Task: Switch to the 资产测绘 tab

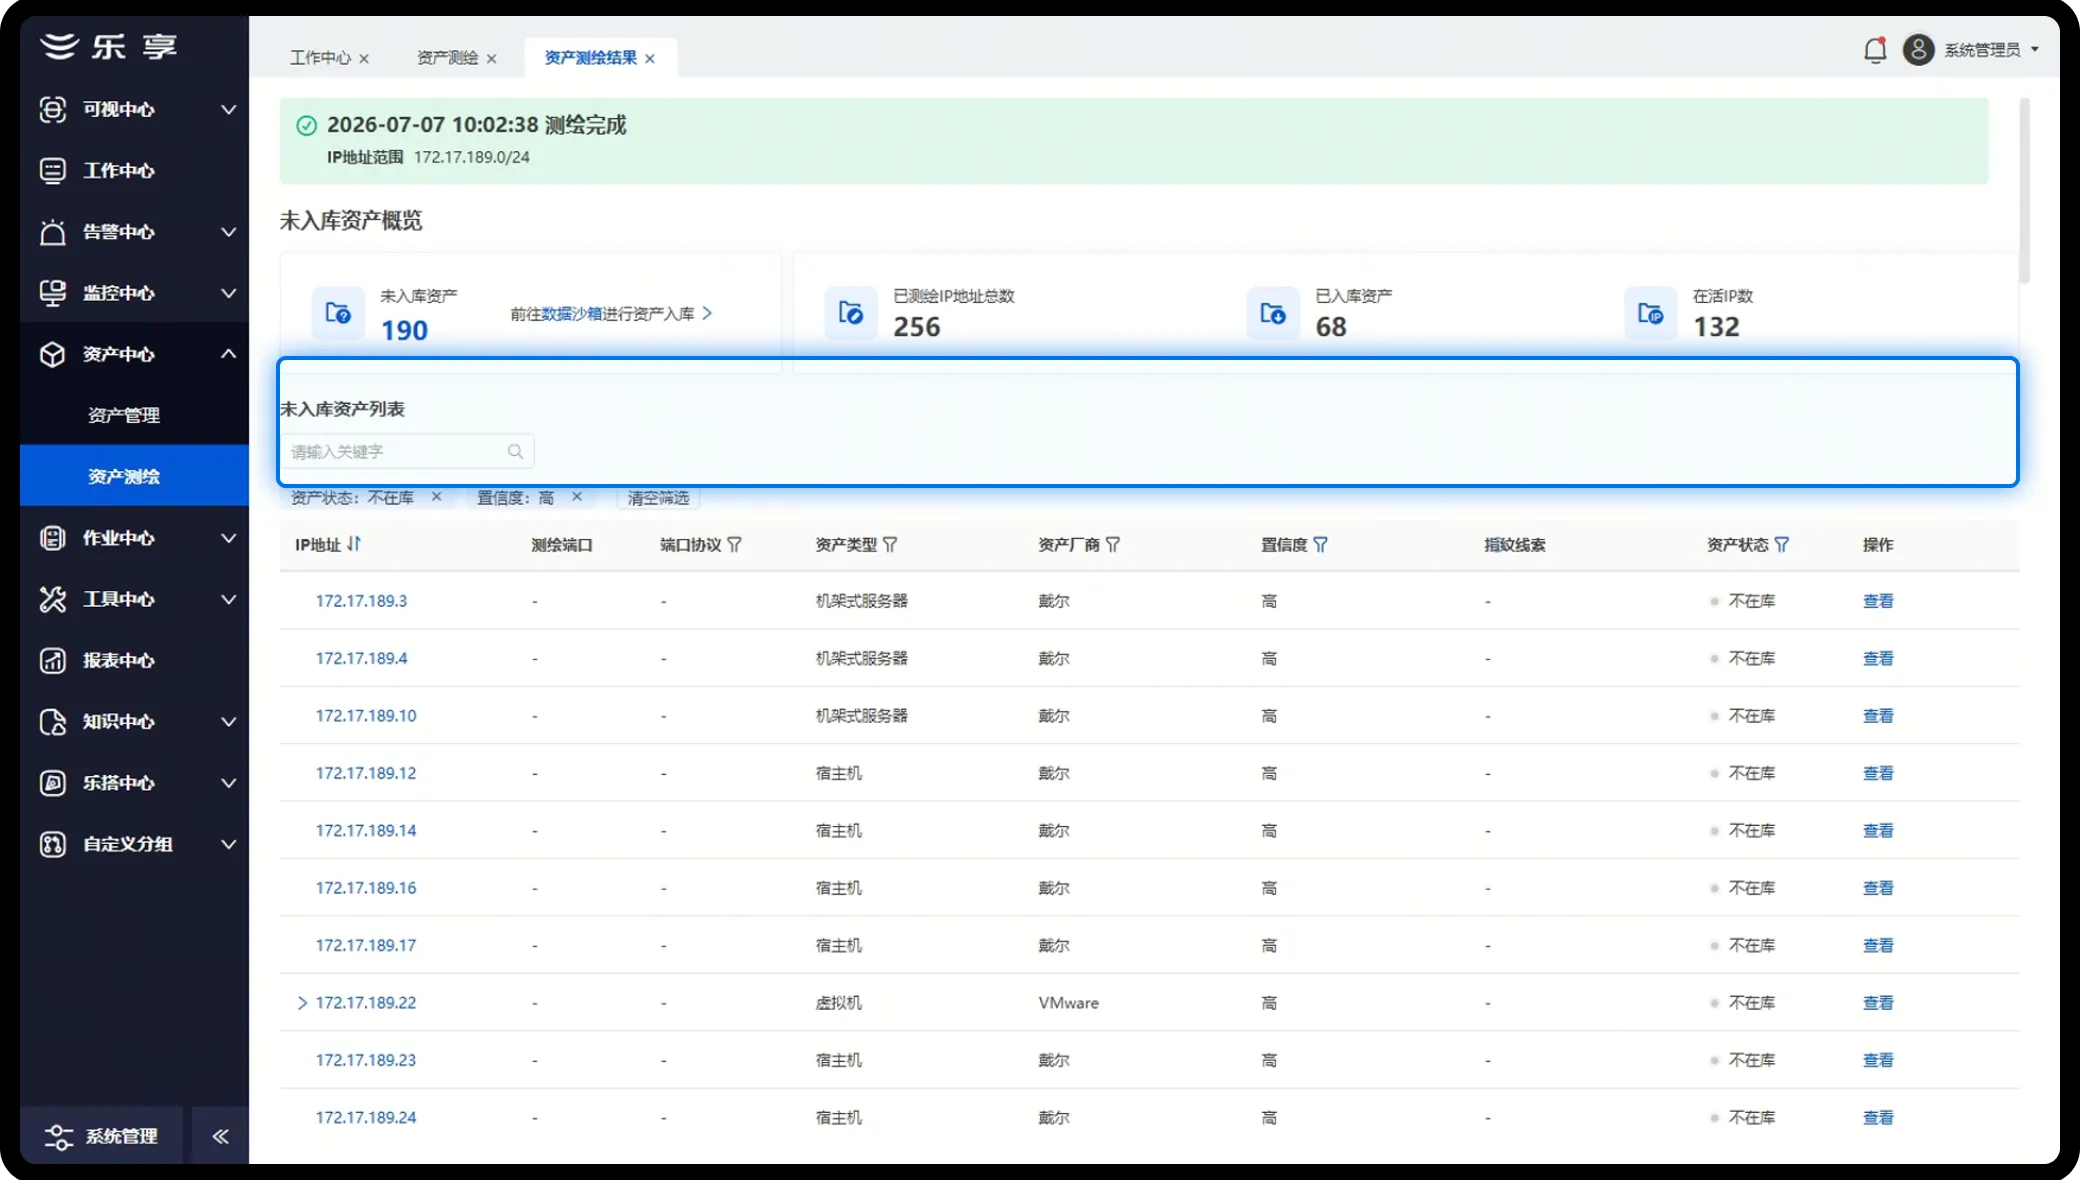Action: 447,58
